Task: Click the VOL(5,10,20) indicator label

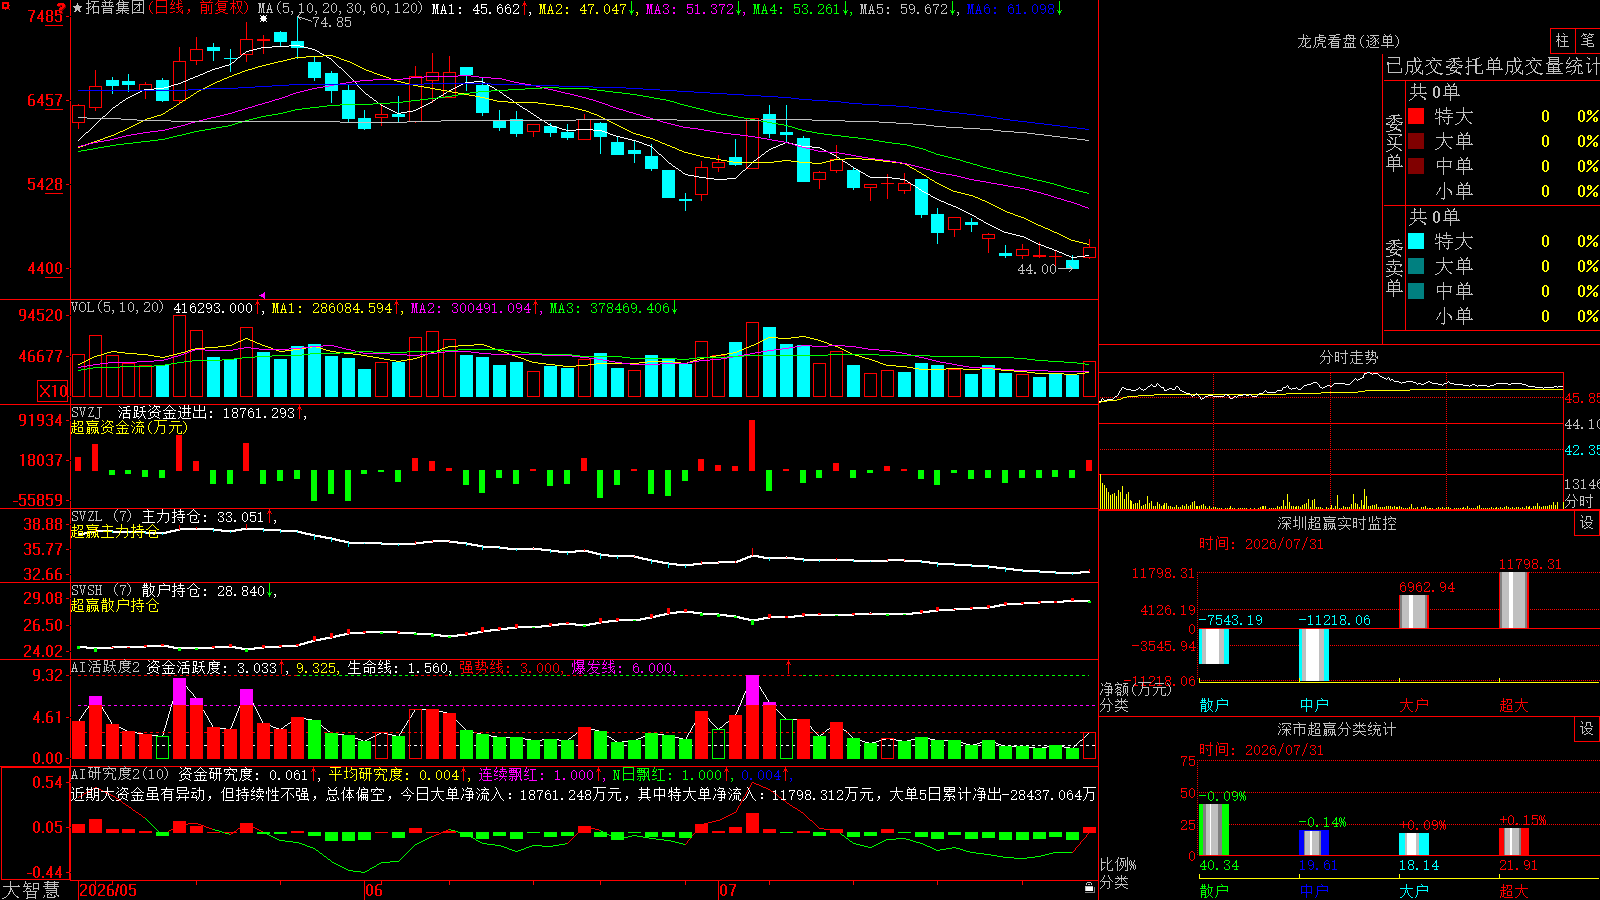Action: (x=117, y=307)
